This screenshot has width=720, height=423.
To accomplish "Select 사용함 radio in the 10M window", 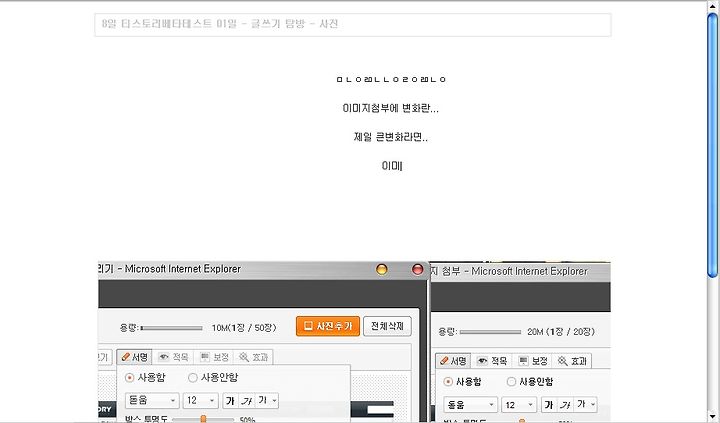I will pyautogui.click(x=129, y=378).
